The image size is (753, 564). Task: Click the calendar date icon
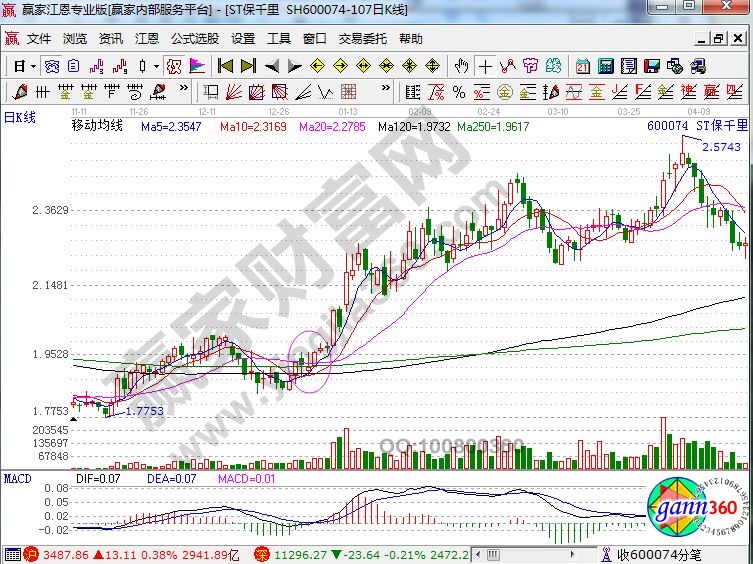[583, 66]
